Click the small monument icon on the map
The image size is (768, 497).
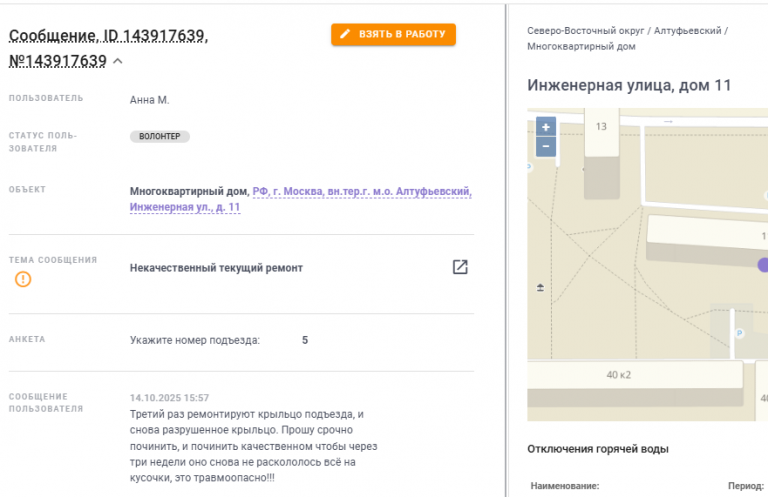541,288
